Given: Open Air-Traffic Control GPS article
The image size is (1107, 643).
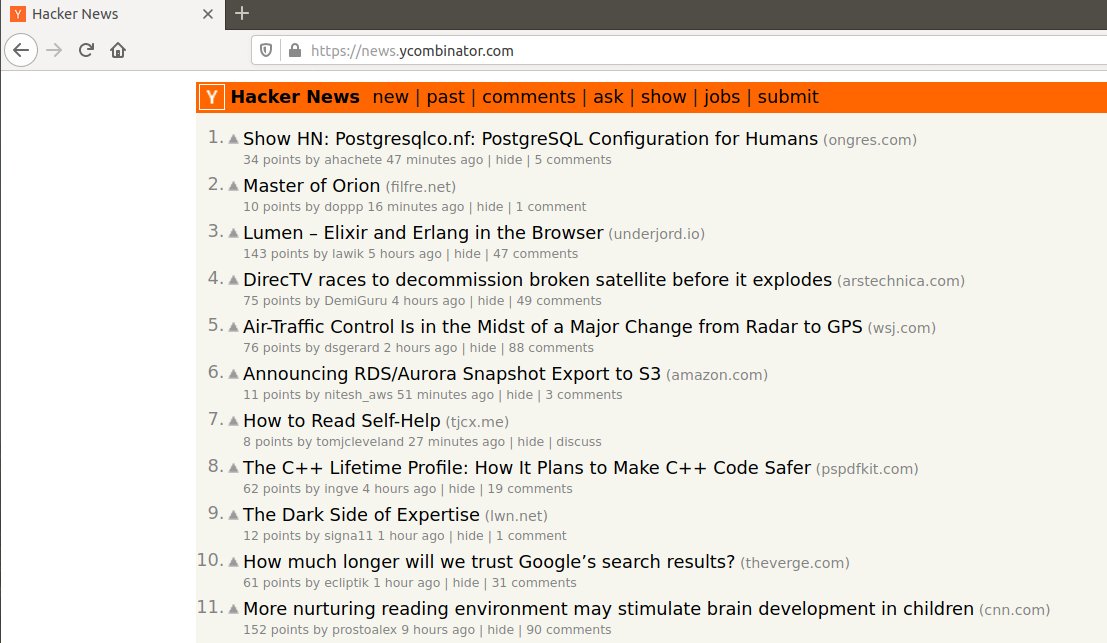Looking at the screenshot, I should (x=553, y=327).
